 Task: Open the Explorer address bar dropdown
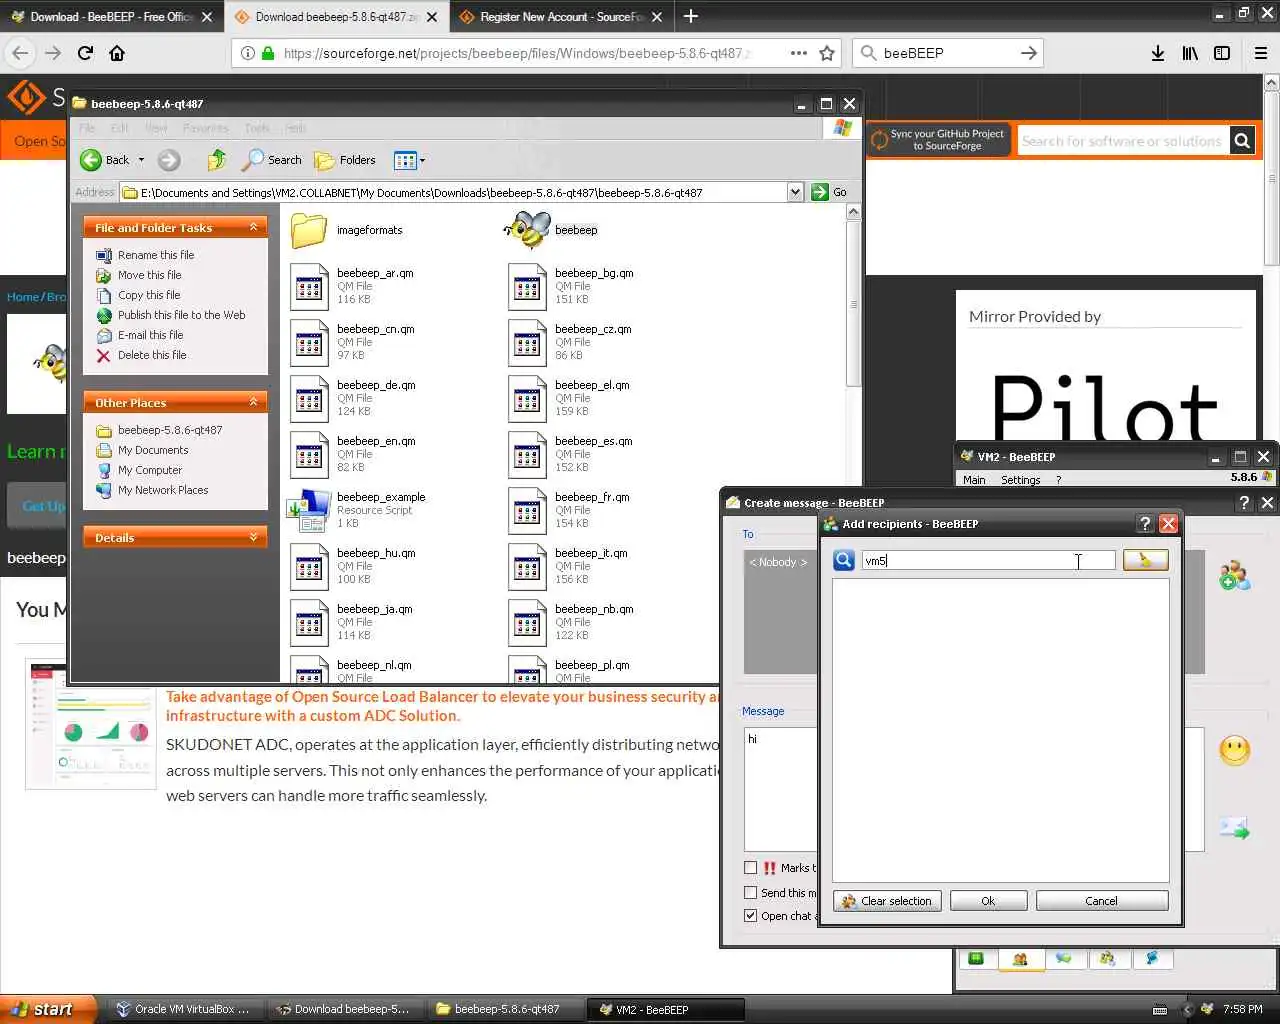click(x=795, y=192)
